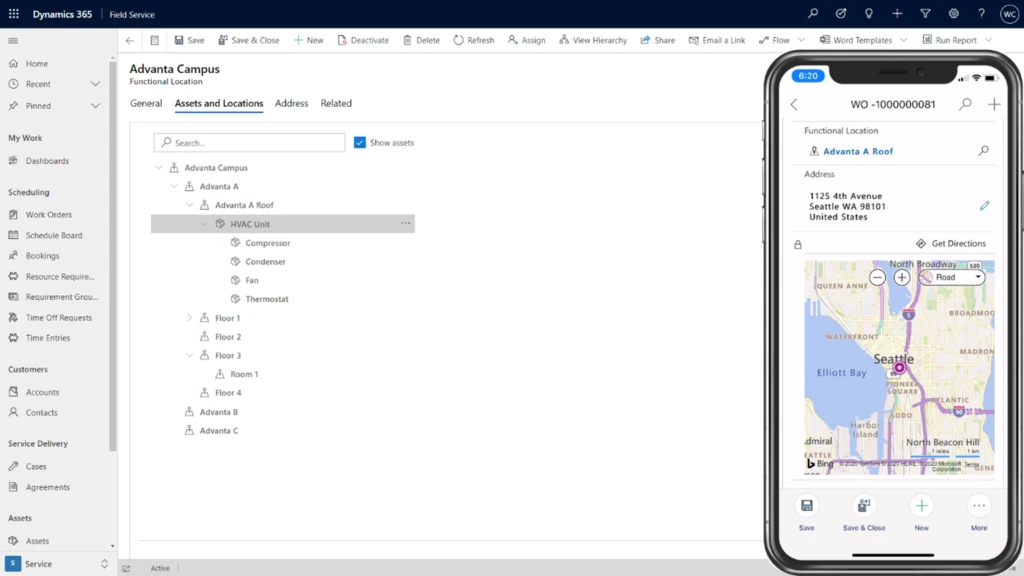Screen dimensions: 1024x576
Task: Tap the edit pencil next to address
Action: 984,206
